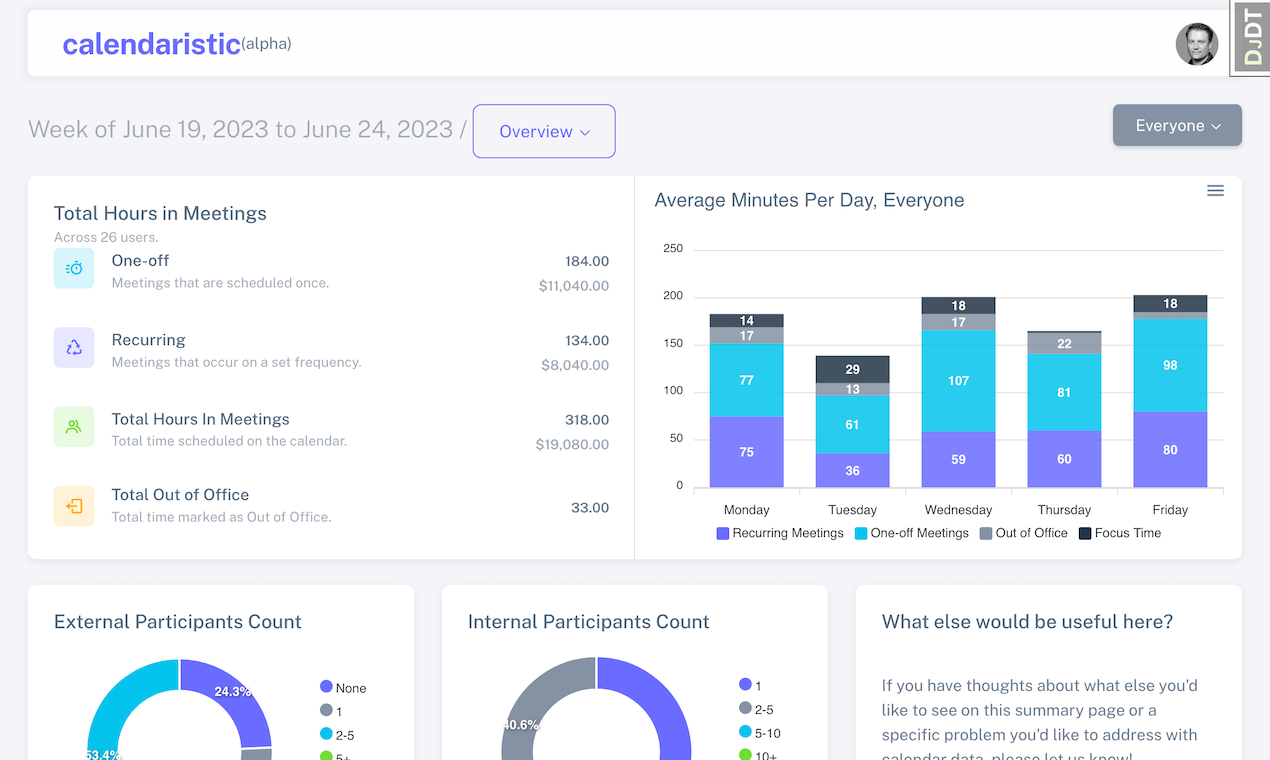The height and width of the screenshot is (760, 1270).
Task: Click the Friday axis label
Action: coord(1170,510)
